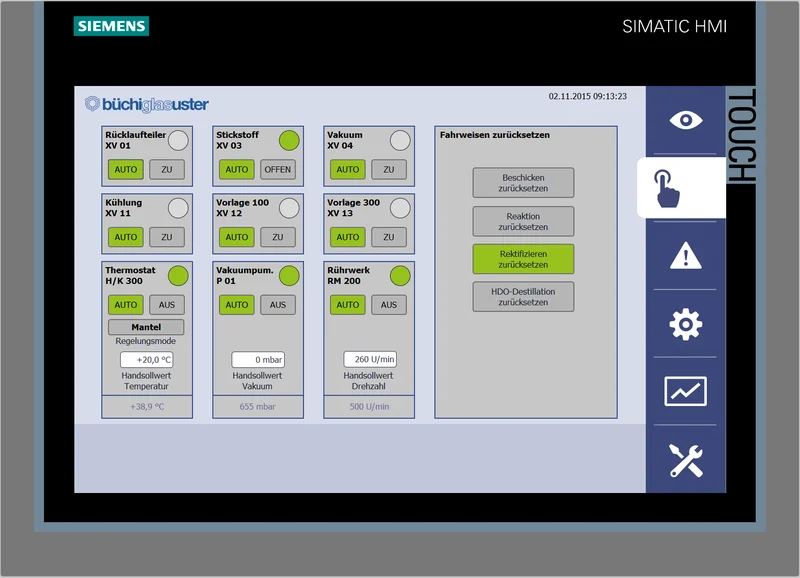Open the trend chart icon
This screenshot has height=578, width=800.
pyautogui.click(x=685, y=391)
